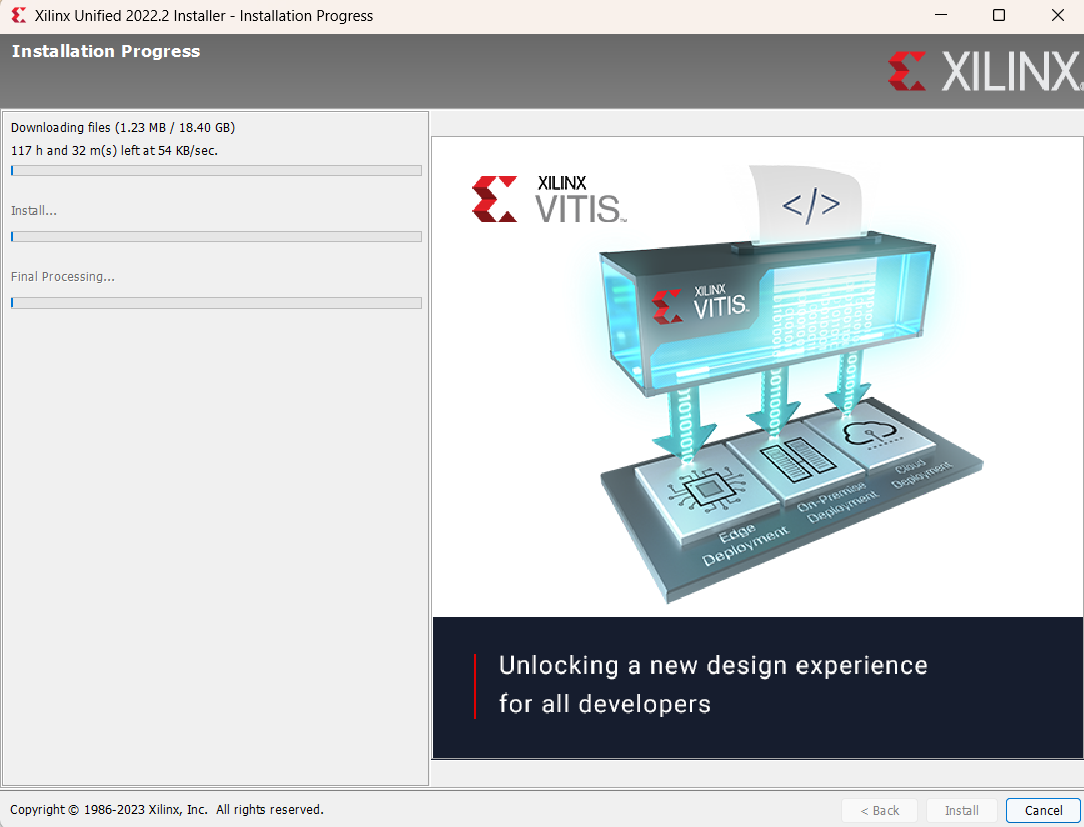Screen dimensions: 1084x827
Task: Click the Install progress bar
Action: pyautogui.click(x=216, y=236)
